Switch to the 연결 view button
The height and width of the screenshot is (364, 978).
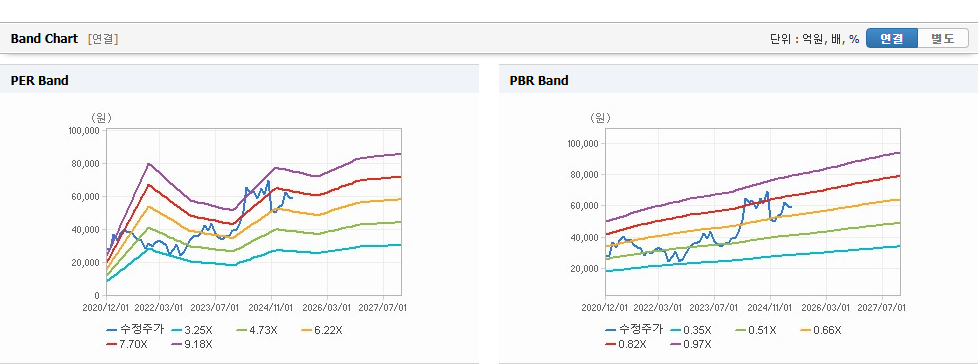pos(892,39)
